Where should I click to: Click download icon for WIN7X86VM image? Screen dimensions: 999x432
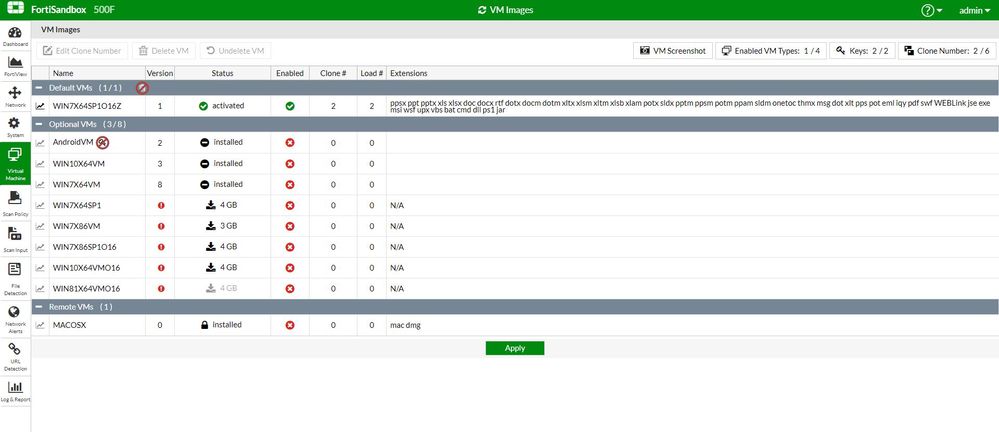click(211, 226)
